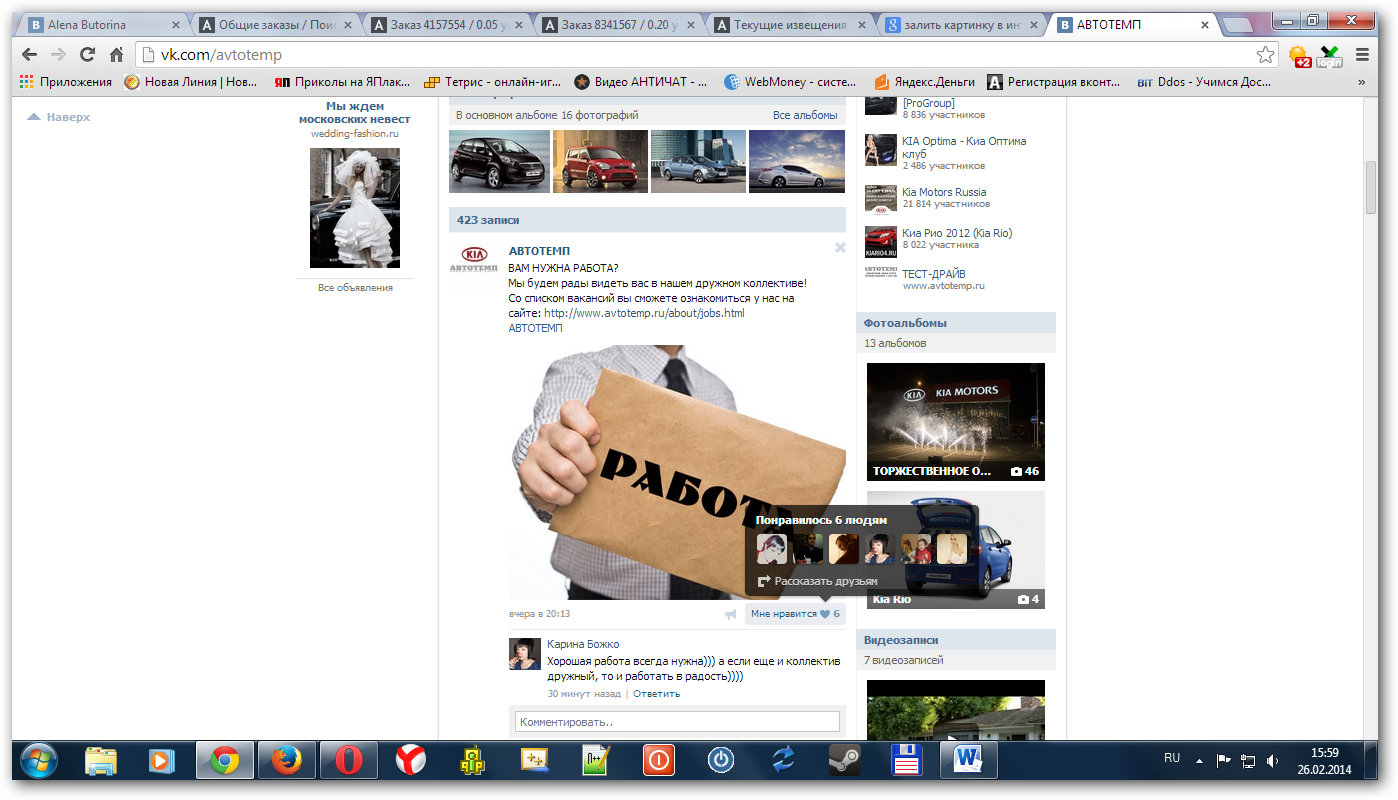Open the Kia Motors Russia group

(944, 192)
